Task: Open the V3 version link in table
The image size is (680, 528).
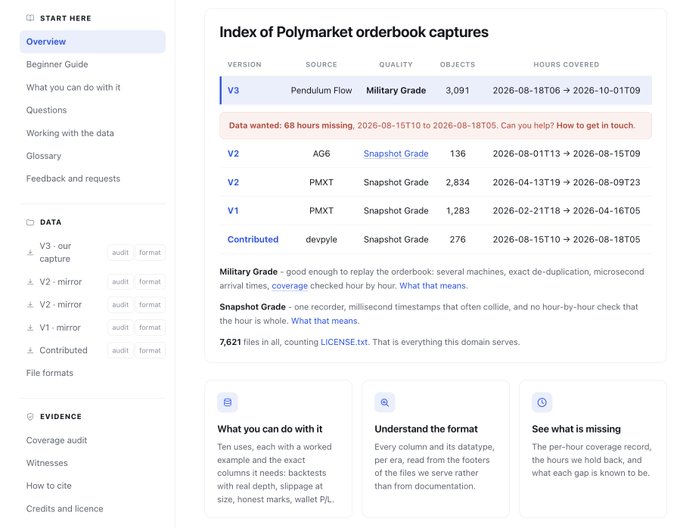Action: (233, 90)
